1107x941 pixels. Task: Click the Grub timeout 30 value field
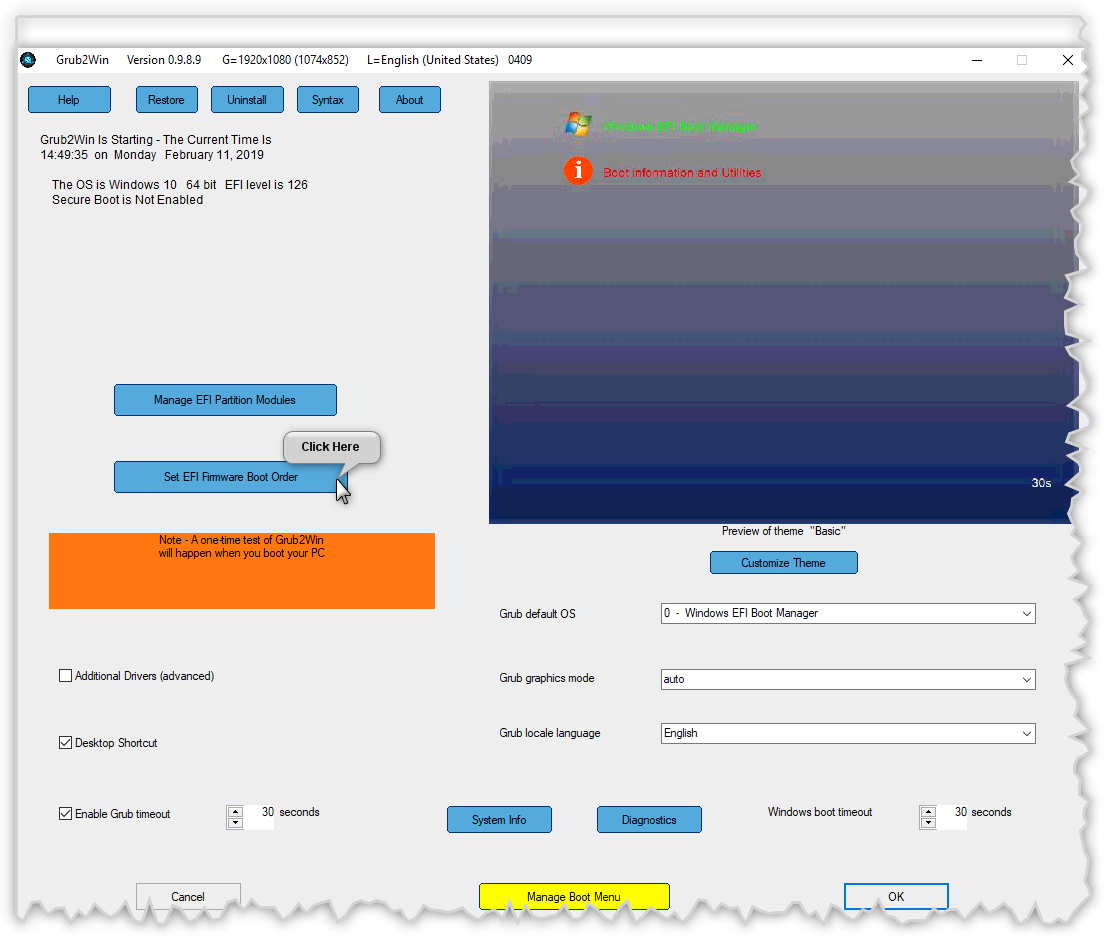point(260,817)
